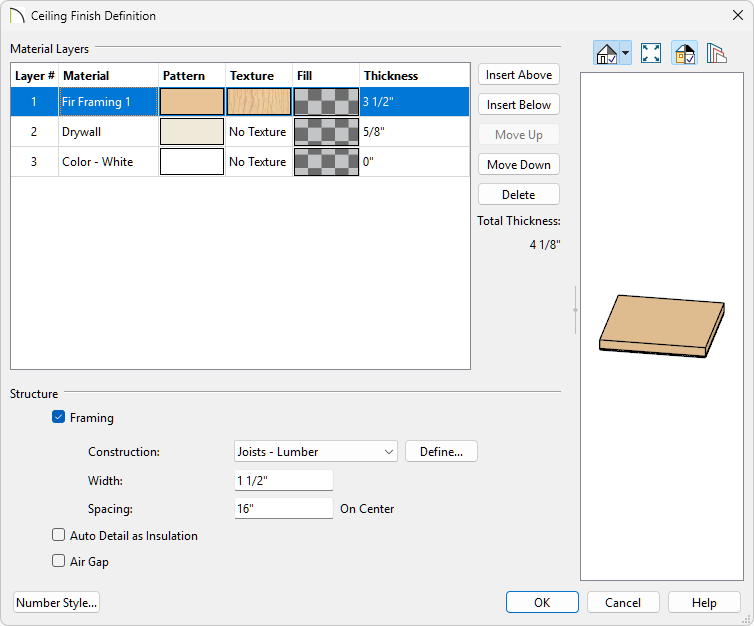The height and width of the screenshot is (626, 754).
Task: Click the Color - White fill pattern icon
Action: coord(326,162)
